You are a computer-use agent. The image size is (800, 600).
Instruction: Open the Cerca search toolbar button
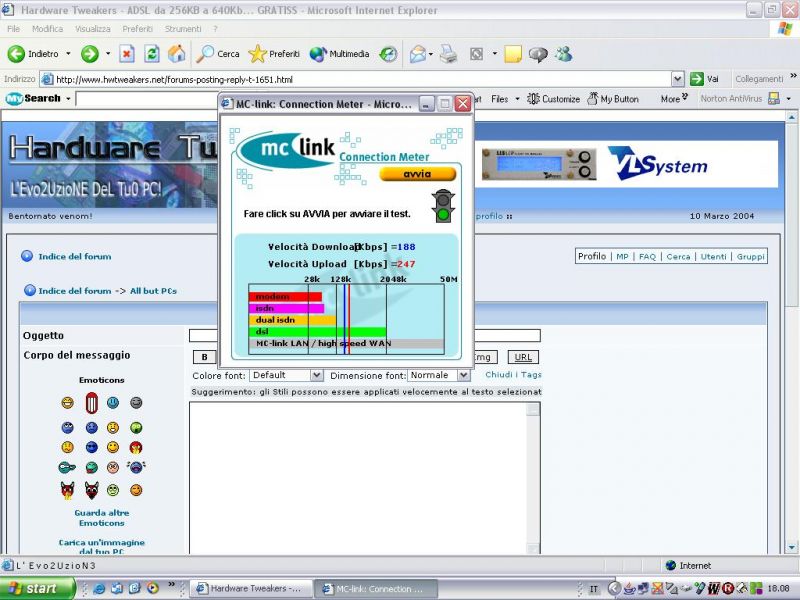(218, 54)
